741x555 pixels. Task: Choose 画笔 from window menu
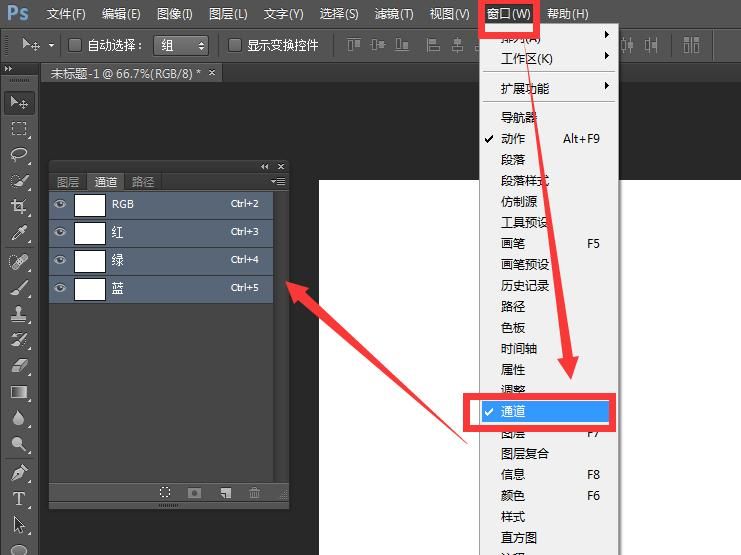pyautogui.click(x=549, y=243)
